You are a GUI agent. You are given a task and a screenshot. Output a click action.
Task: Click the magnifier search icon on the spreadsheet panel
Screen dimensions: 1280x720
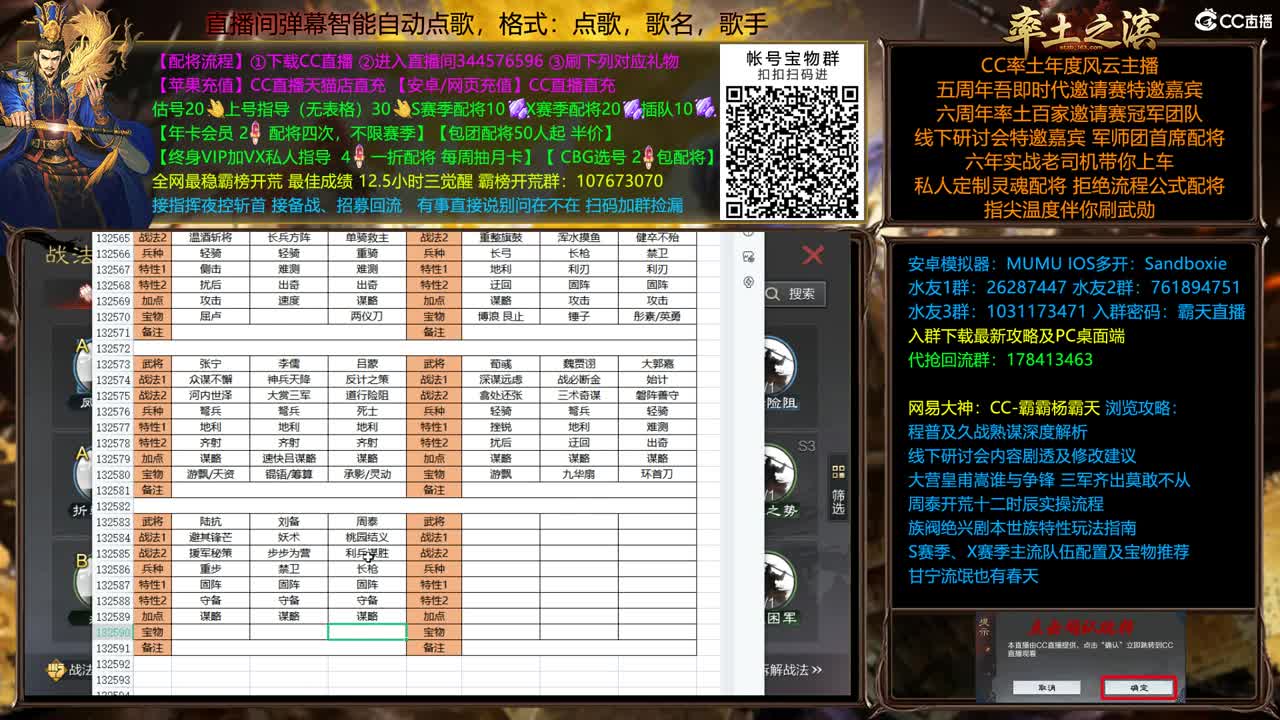(x=771, y=292)
